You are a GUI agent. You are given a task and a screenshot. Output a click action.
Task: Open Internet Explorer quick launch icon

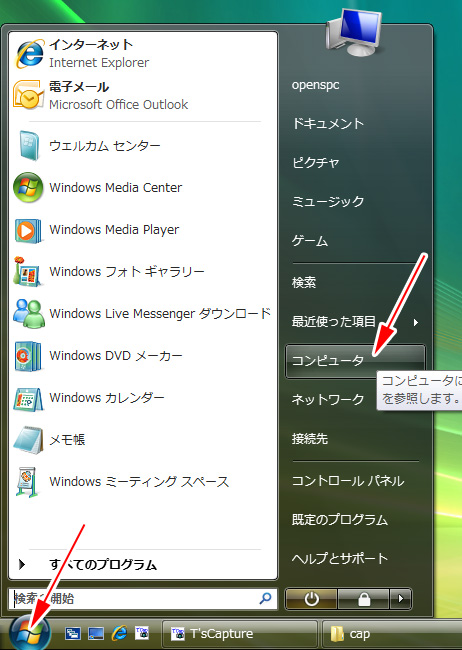pos(119,633)
